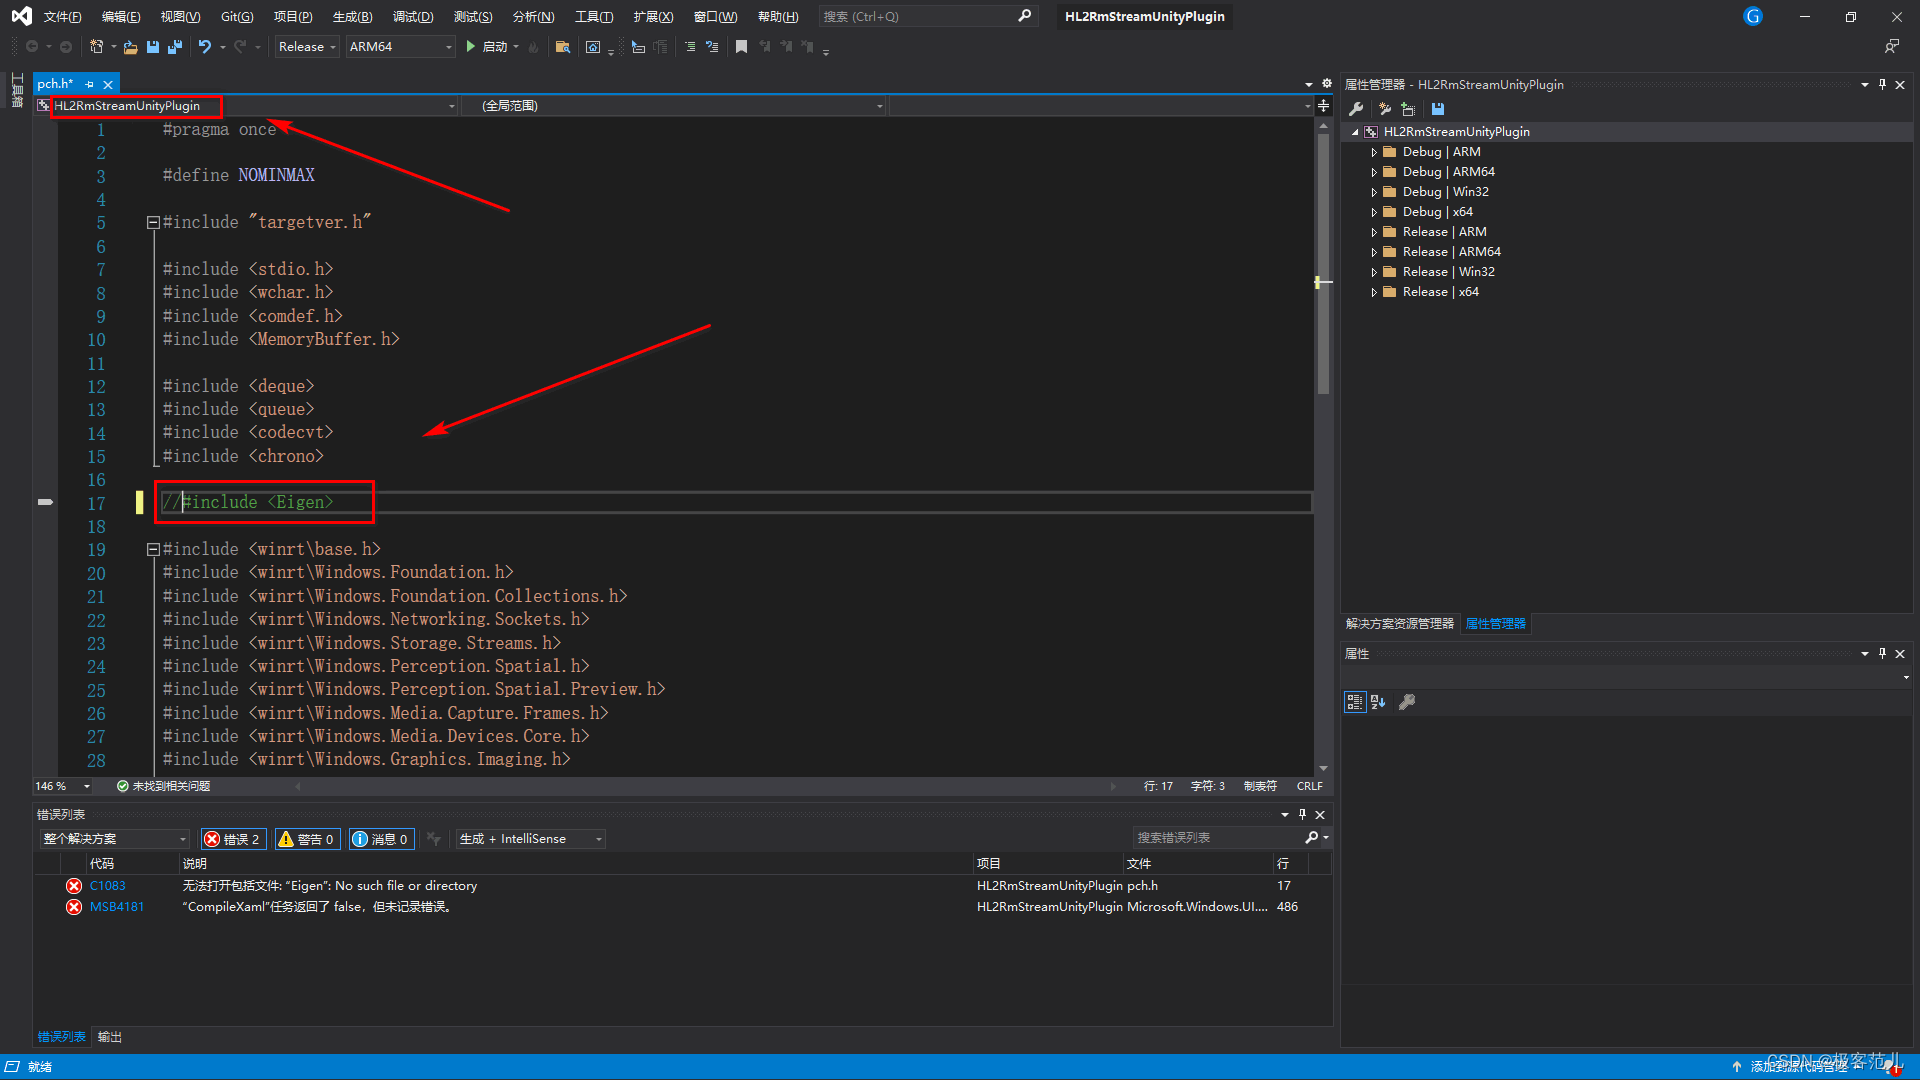The image size is (1920, 1080).
Task: Collapse the HL2RmStreamUnityPlugin tree root
Action: [1355, 132]
